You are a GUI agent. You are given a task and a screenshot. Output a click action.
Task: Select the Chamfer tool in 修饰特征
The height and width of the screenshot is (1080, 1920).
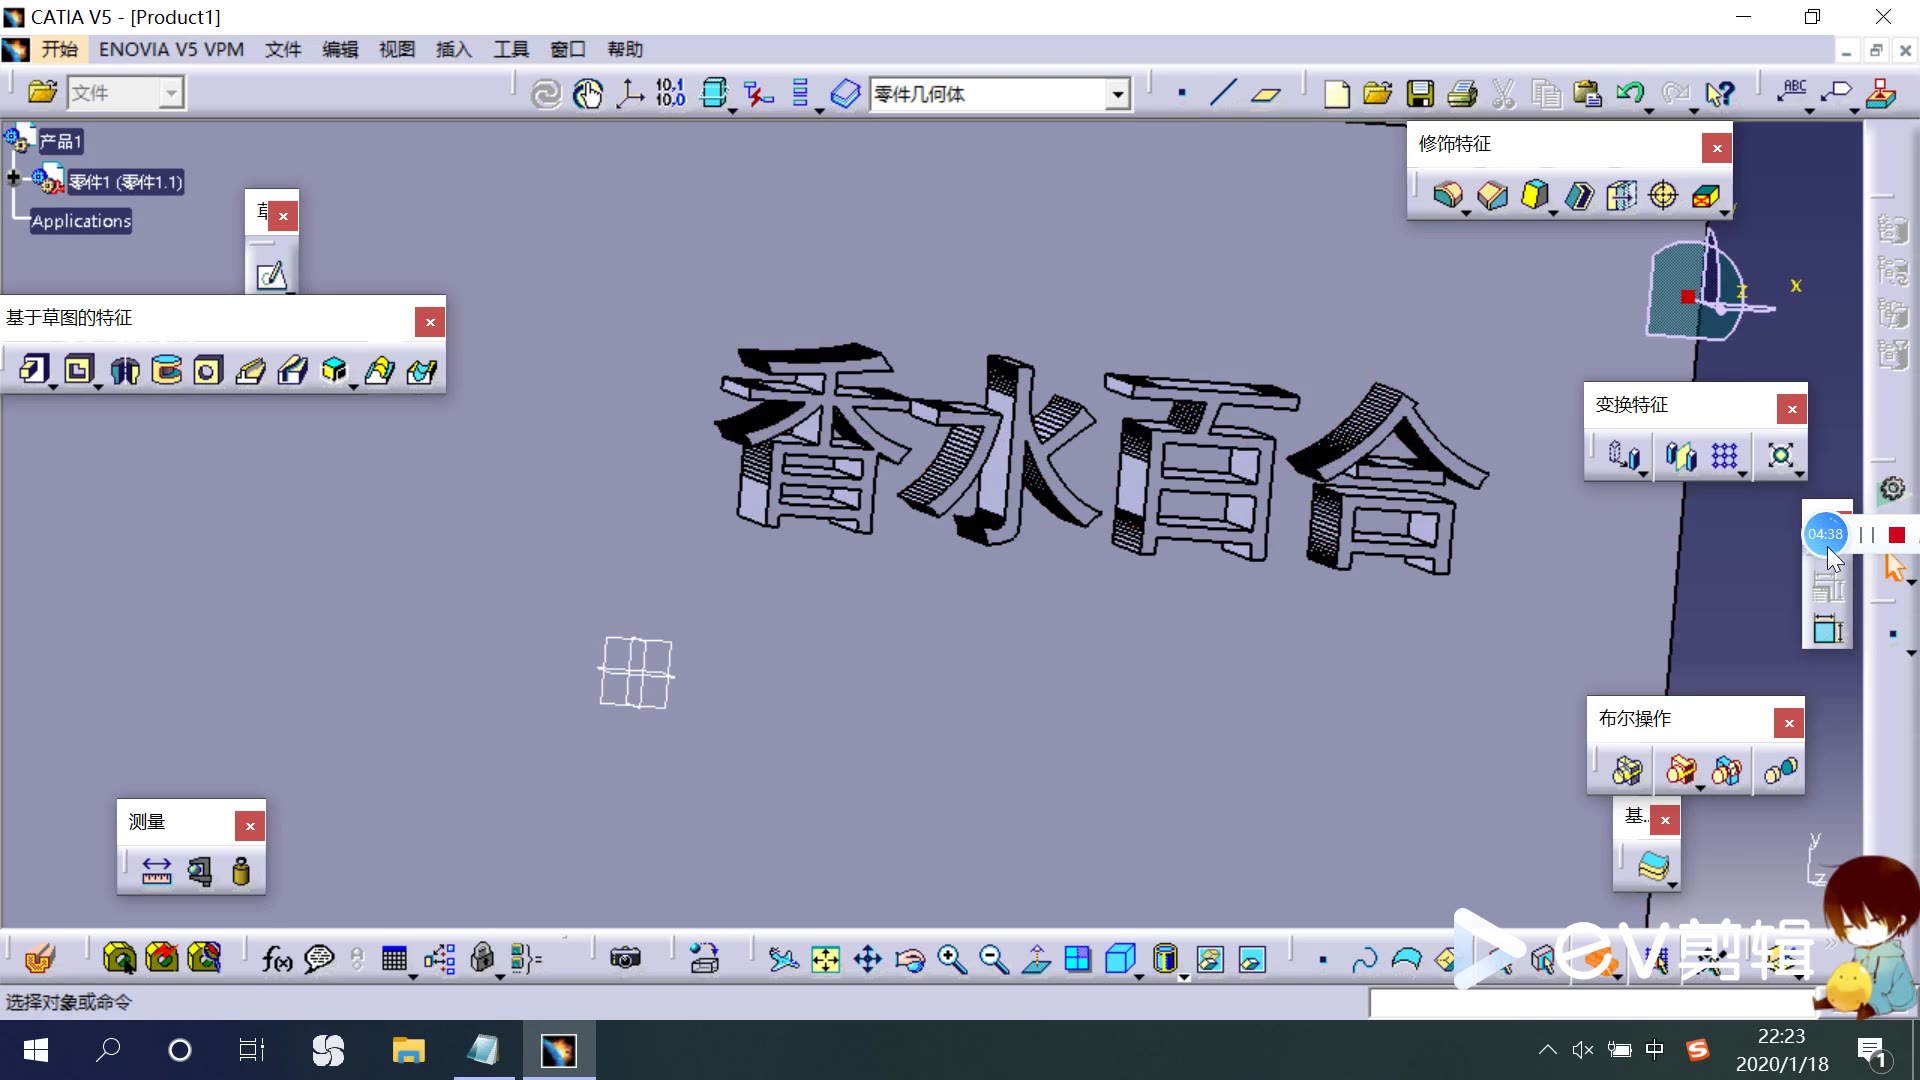click(1489, 195)
